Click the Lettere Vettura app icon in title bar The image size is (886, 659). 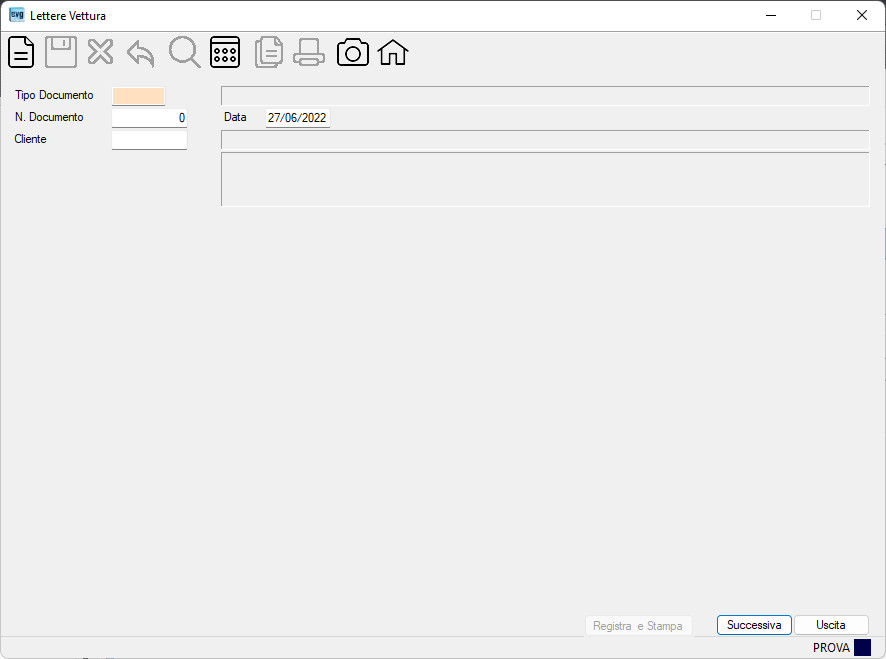click(17, 15)
